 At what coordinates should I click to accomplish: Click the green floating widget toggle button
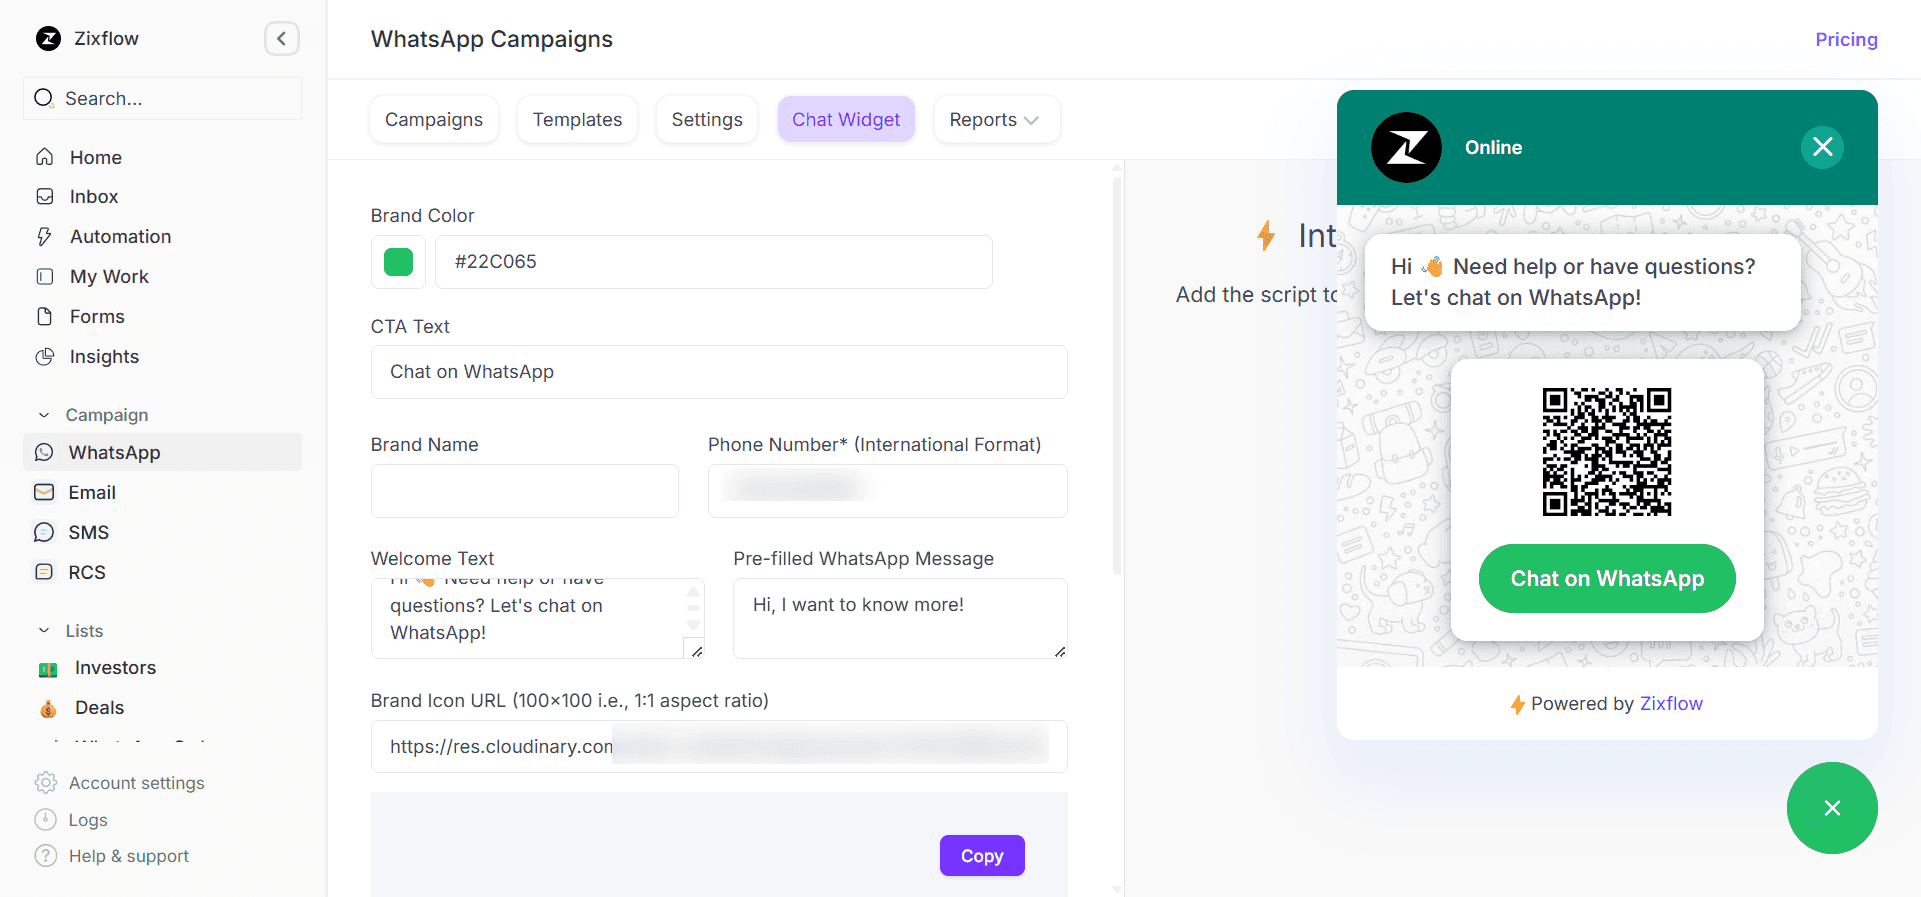point(1832,808)
